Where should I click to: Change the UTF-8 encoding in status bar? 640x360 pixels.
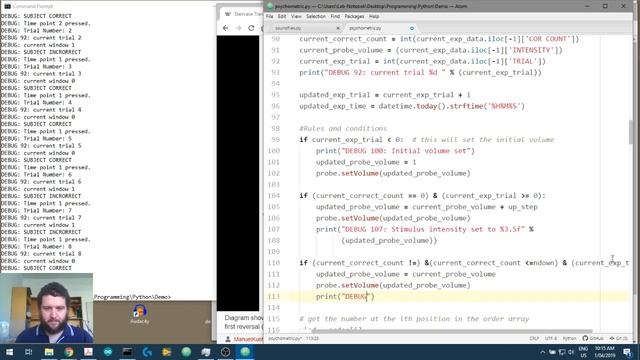(551, 338)
